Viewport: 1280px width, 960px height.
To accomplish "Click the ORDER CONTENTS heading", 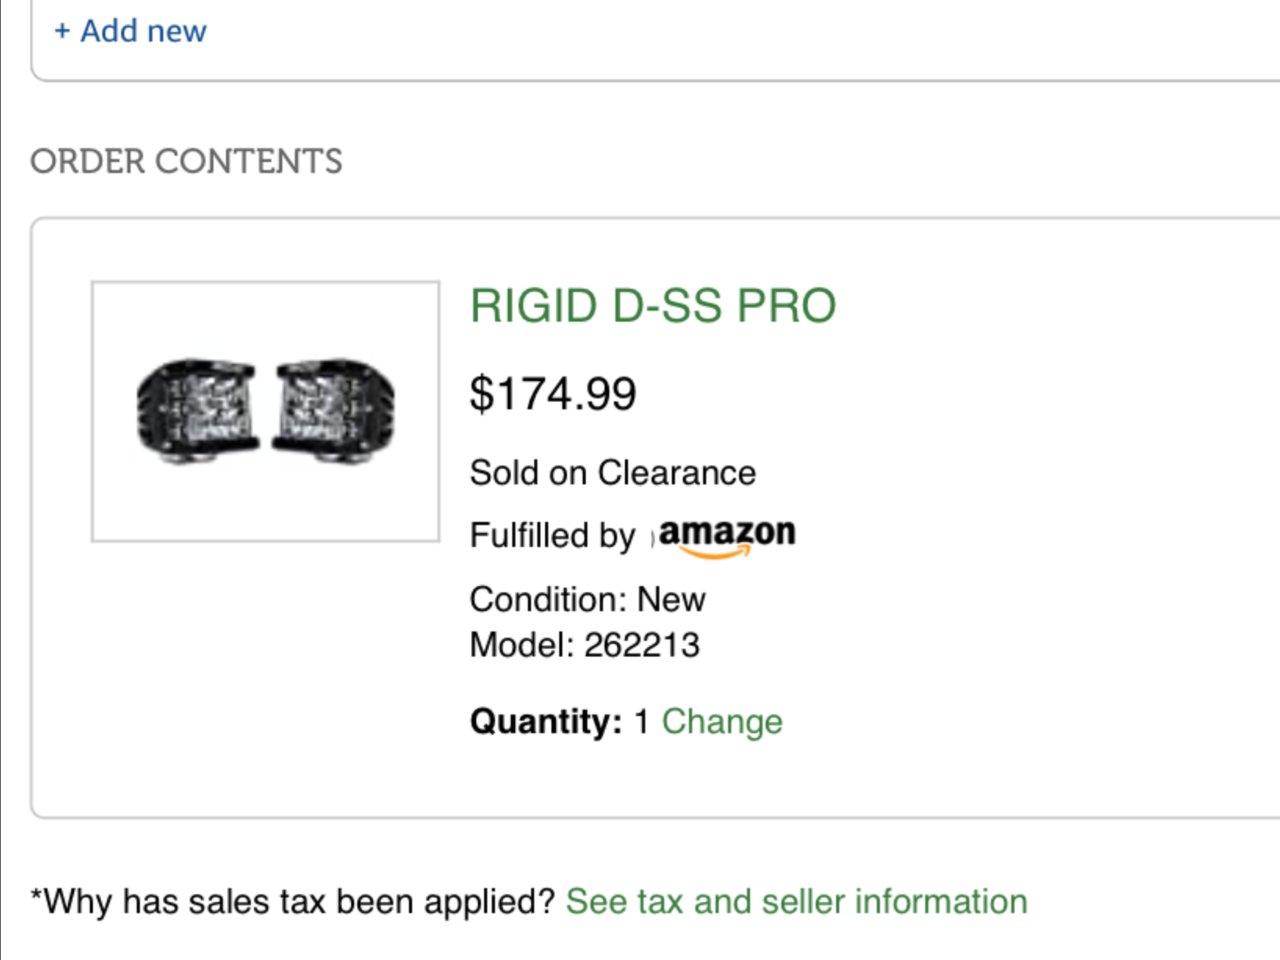I will [186, 161].
